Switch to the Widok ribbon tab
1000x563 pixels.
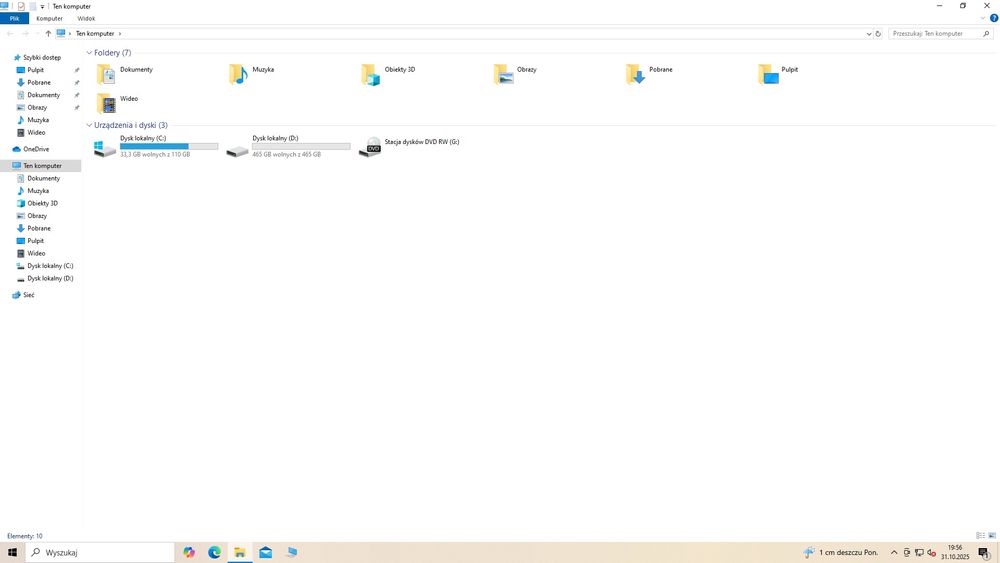pyautogui.click(x=86, y=18)
